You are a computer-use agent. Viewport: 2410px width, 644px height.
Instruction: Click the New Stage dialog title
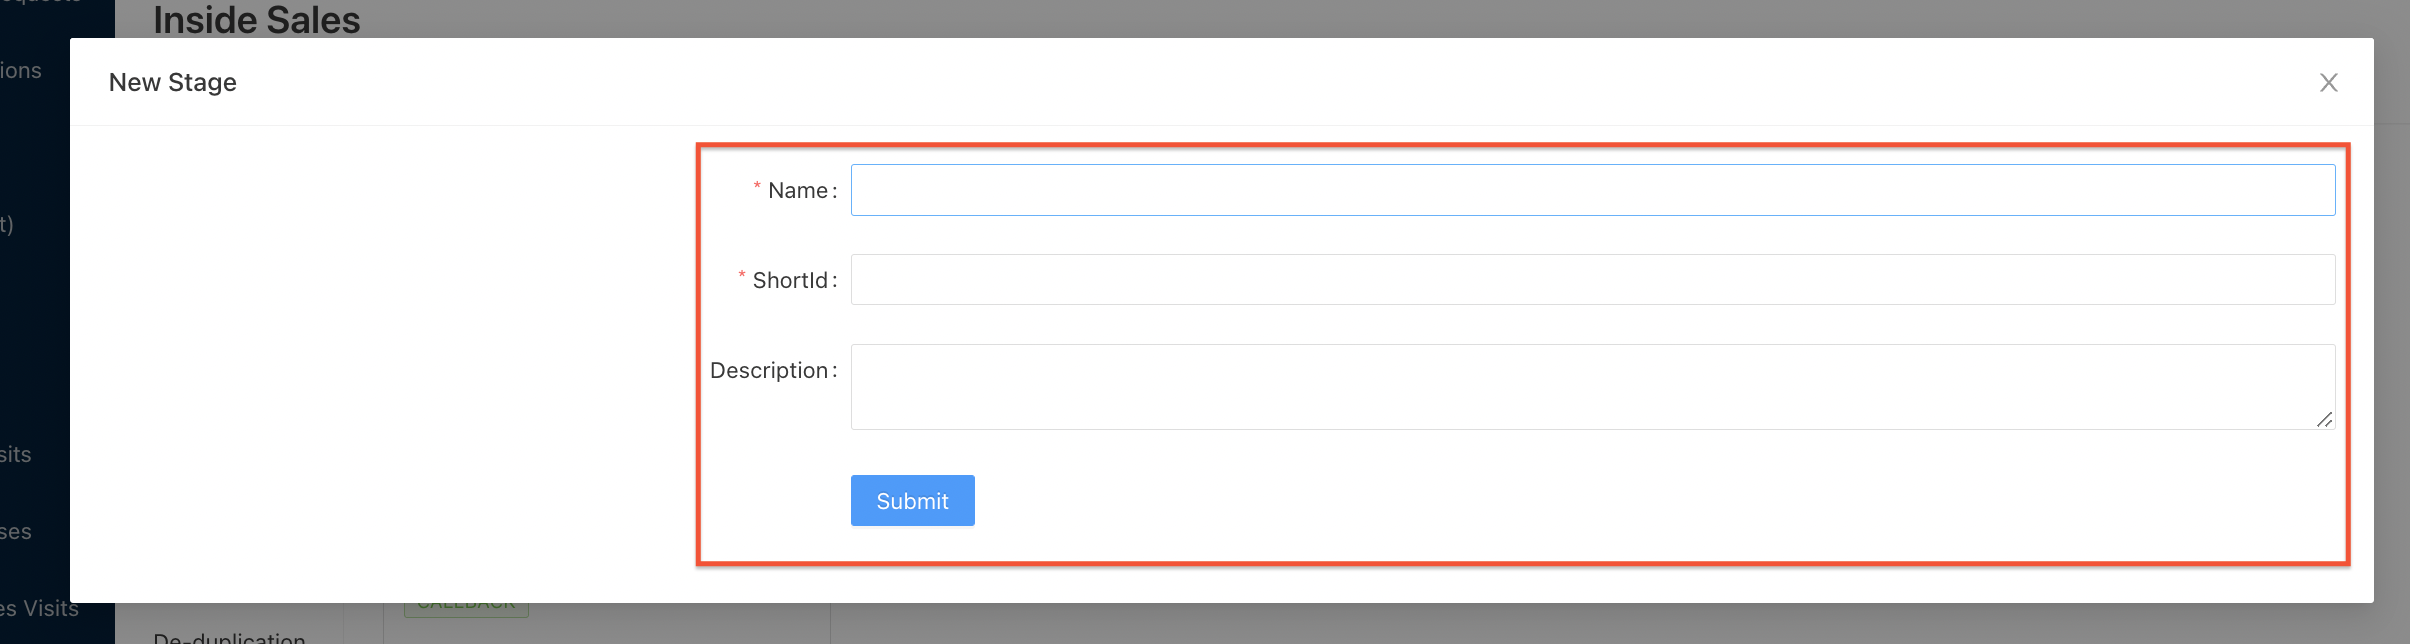click(x=173, y=83)
